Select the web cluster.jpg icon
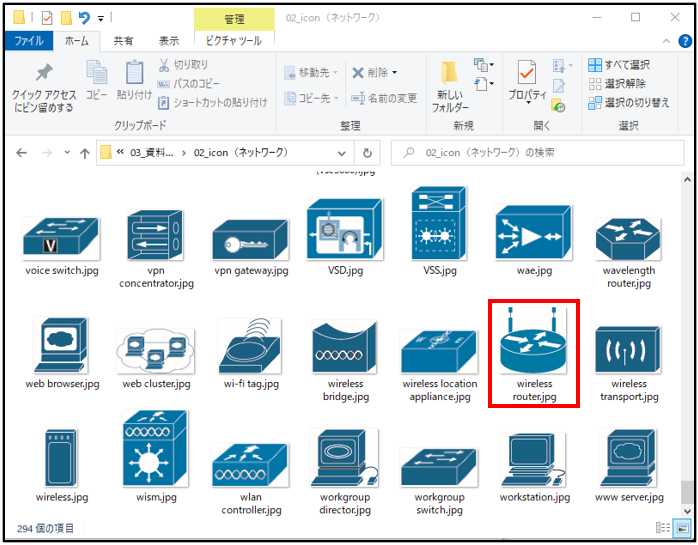The height and width of the screenshot is (545, 698). pyautogui.click(x=155, y=351)
